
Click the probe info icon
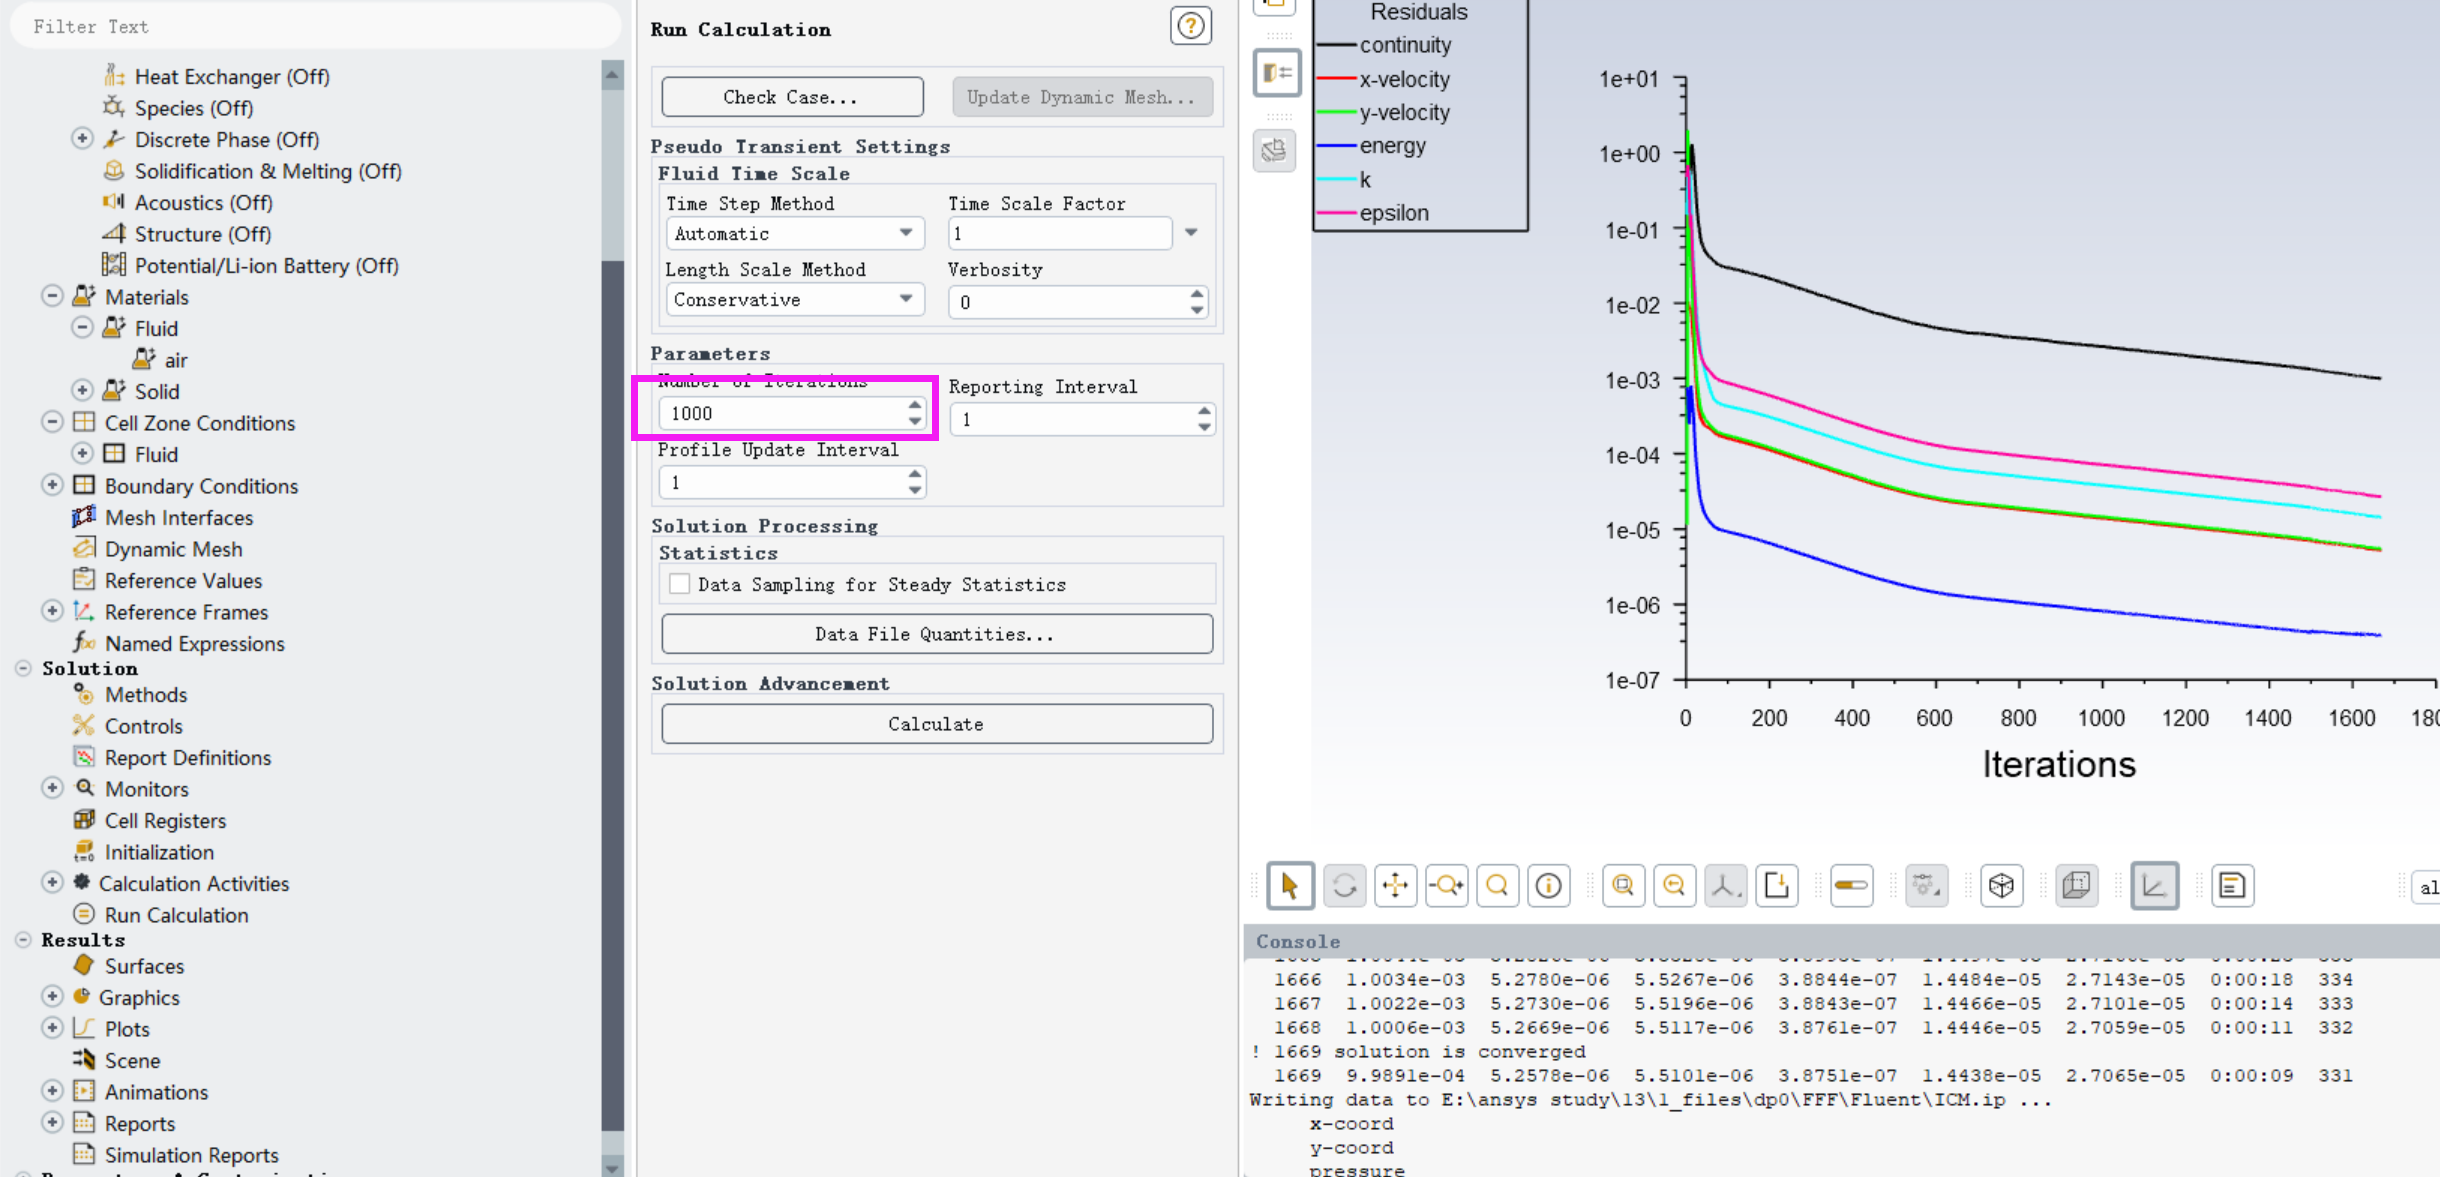[1548, 886]
